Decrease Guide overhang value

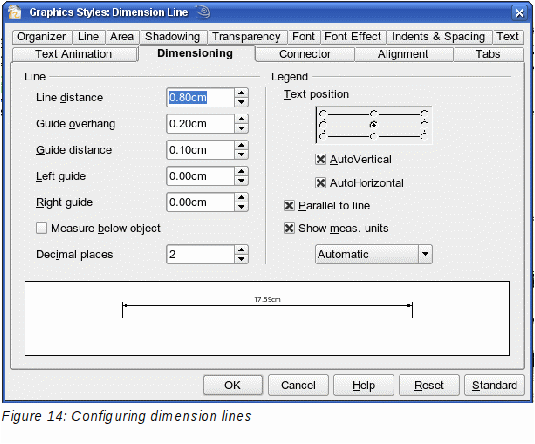tap(241, 128)
